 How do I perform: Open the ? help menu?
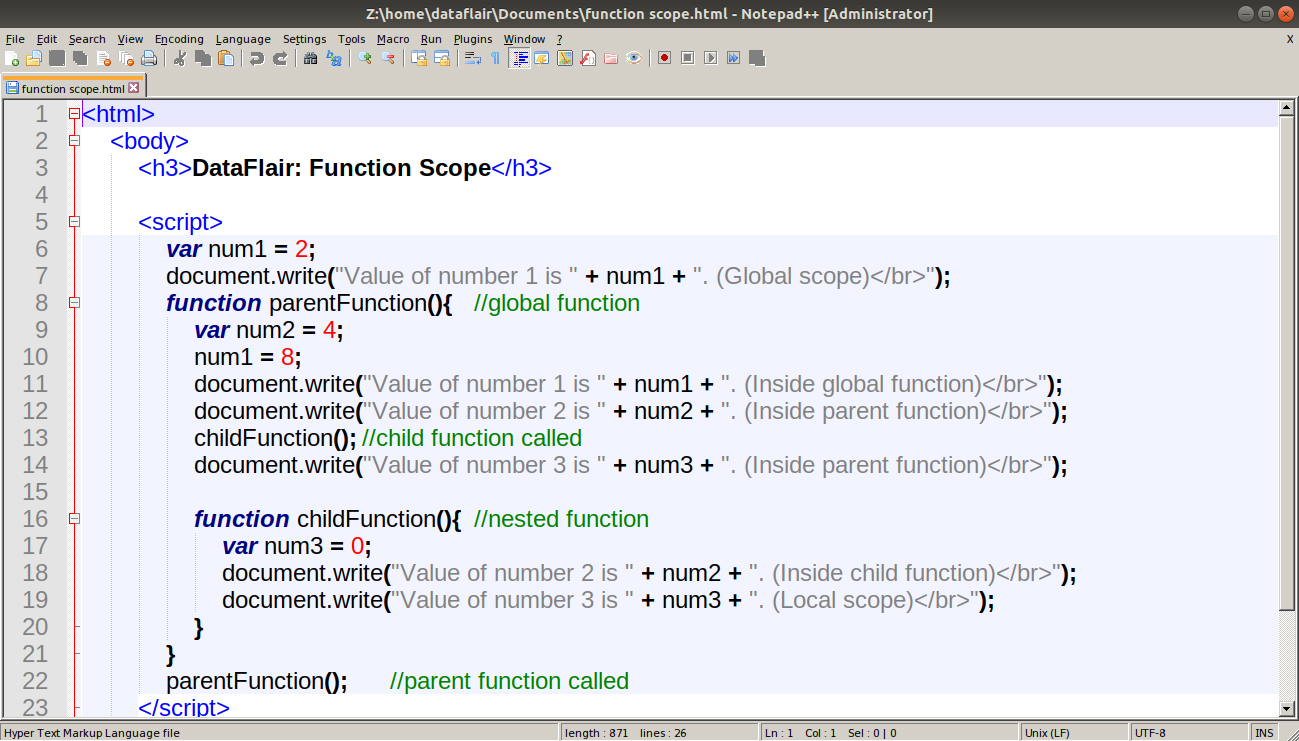coord(560,39)
